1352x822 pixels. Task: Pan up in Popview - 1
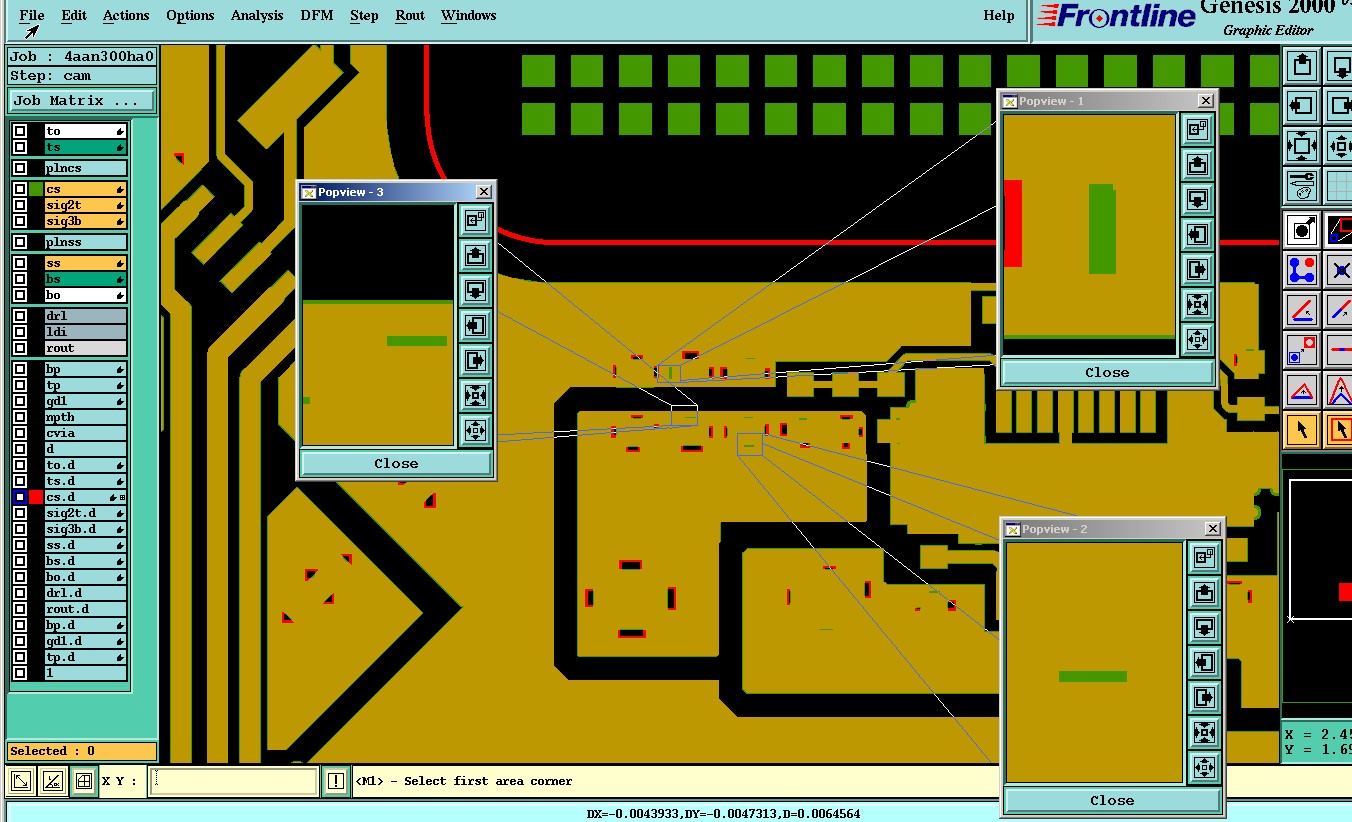tap(1198, 164)
